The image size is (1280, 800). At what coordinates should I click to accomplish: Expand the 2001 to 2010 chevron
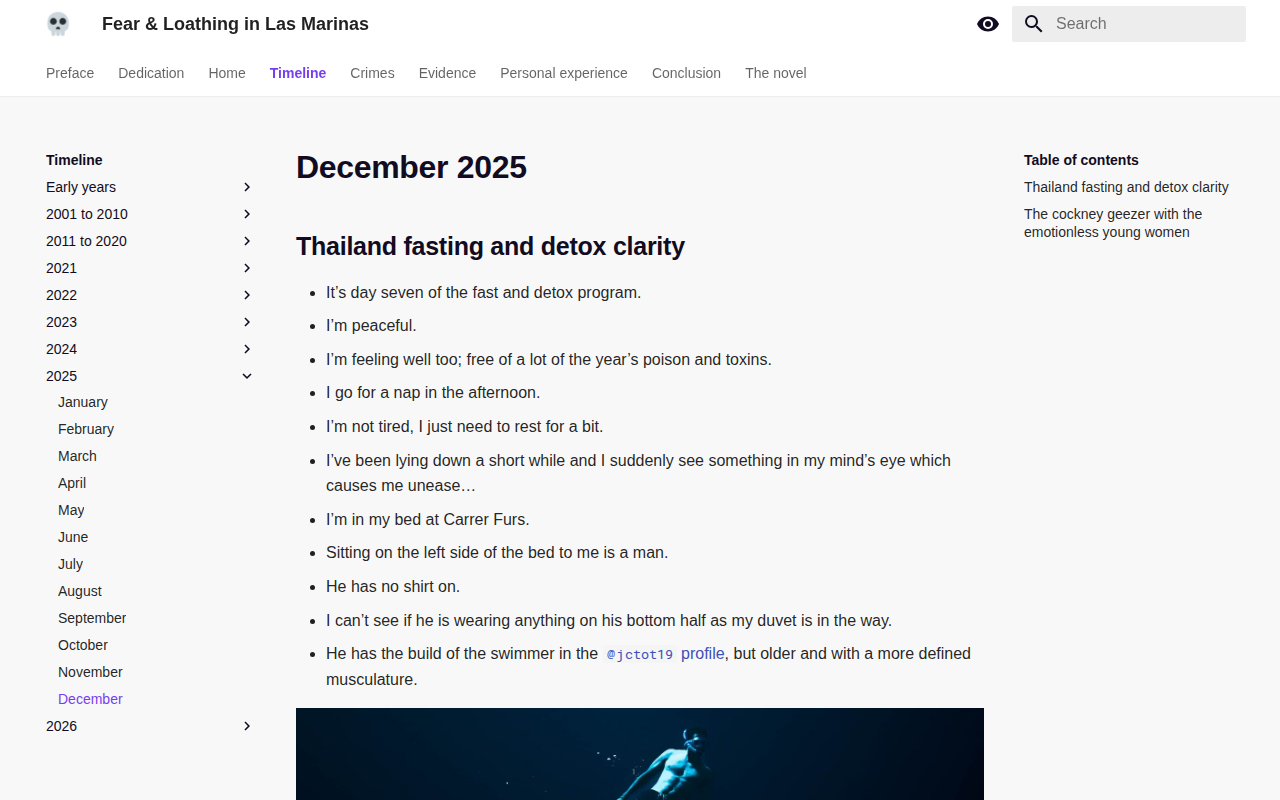(247, 214)
